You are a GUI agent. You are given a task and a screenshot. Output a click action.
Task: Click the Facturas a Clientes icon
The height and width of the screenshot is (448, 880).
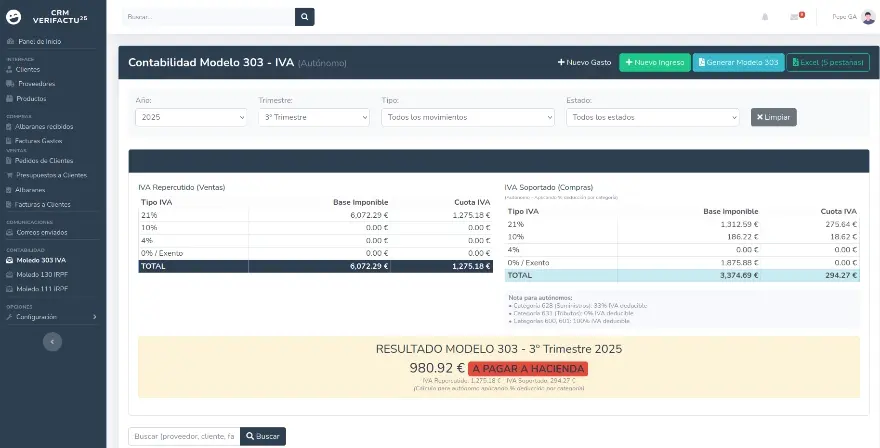[x=9, y=204]
